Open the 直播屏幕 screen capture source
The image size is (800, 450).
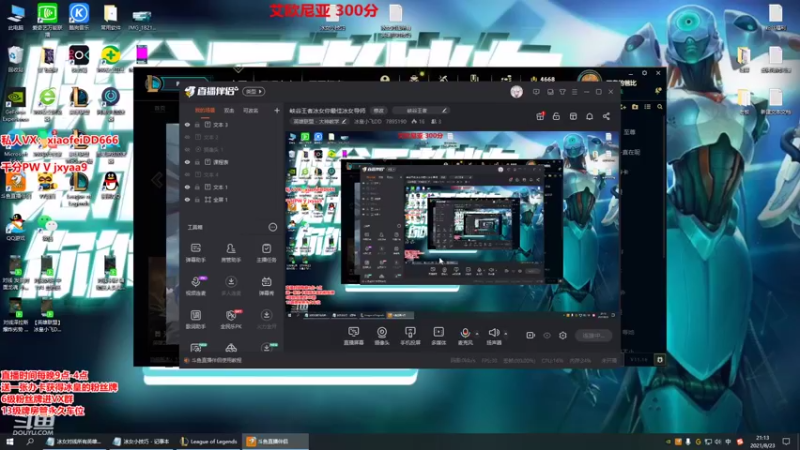[353, 336]
